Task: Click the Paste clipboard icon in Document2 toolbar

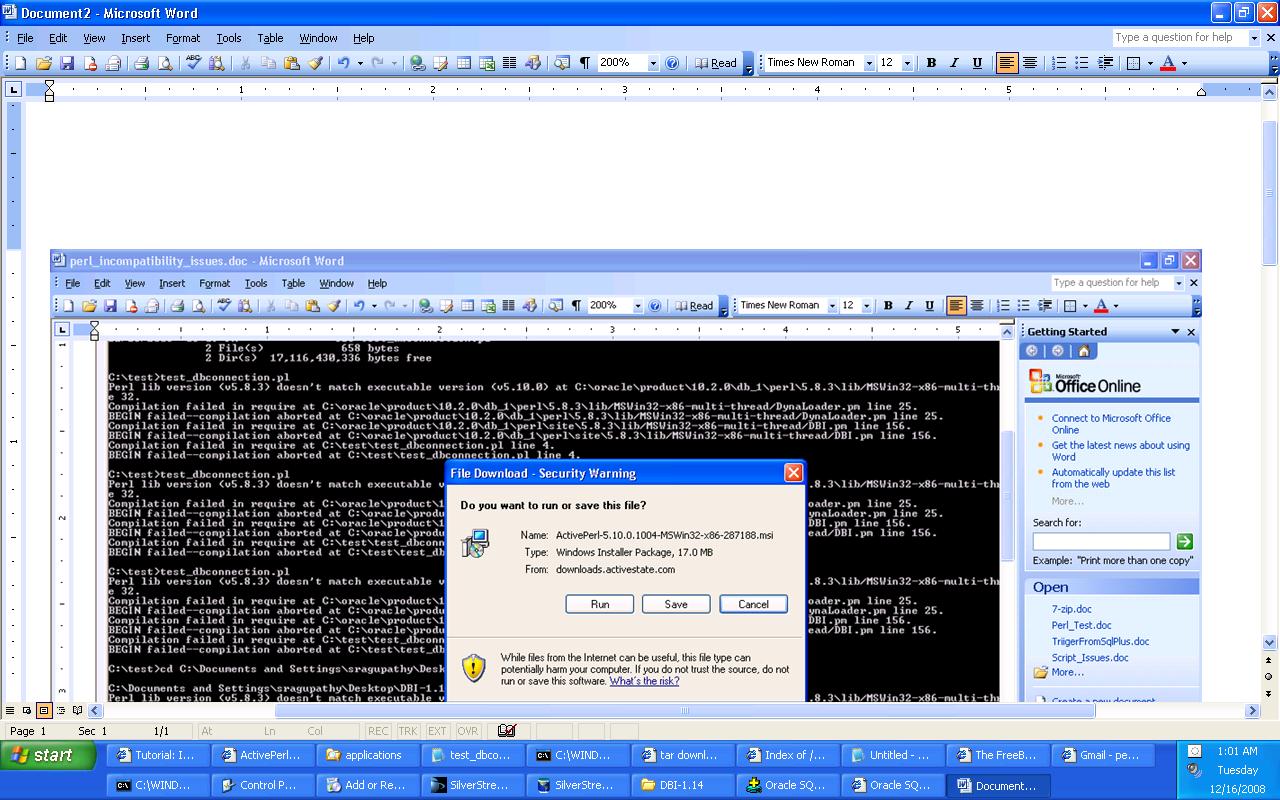Action: pyautogui.click(x=292, y=63)
